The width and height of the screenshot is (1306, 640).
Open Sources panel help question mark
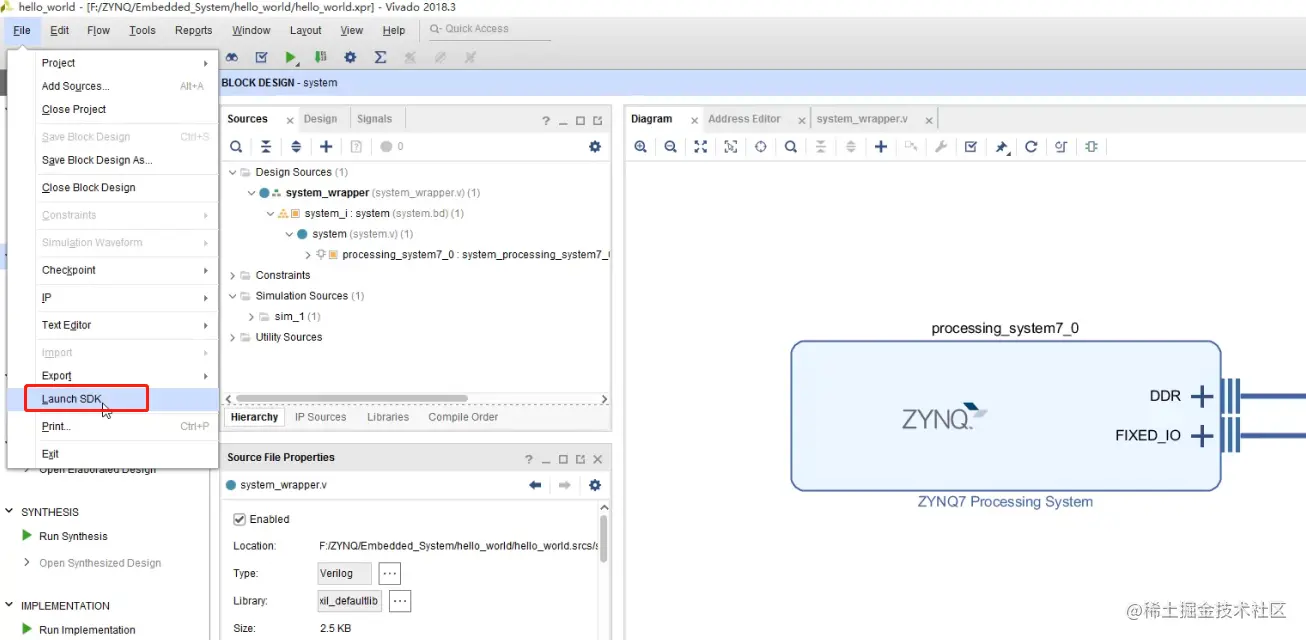click(546, 121)
